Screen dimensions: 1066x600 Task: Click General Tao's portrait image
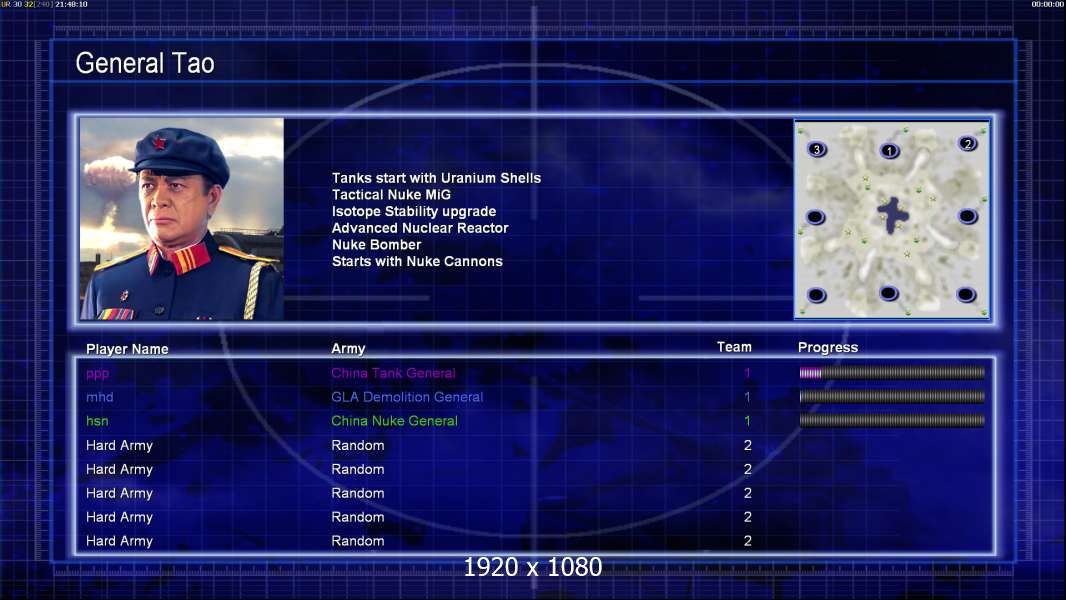(182, 219)
